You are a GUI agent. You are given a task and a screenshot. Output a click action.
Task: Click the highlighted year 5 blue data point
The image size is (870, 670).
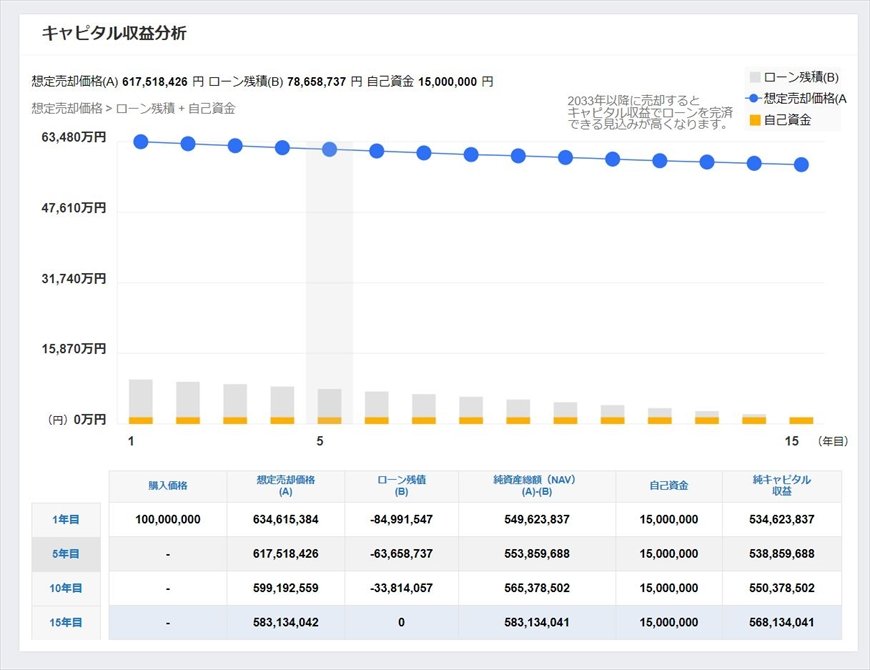[x=329, y=149]
